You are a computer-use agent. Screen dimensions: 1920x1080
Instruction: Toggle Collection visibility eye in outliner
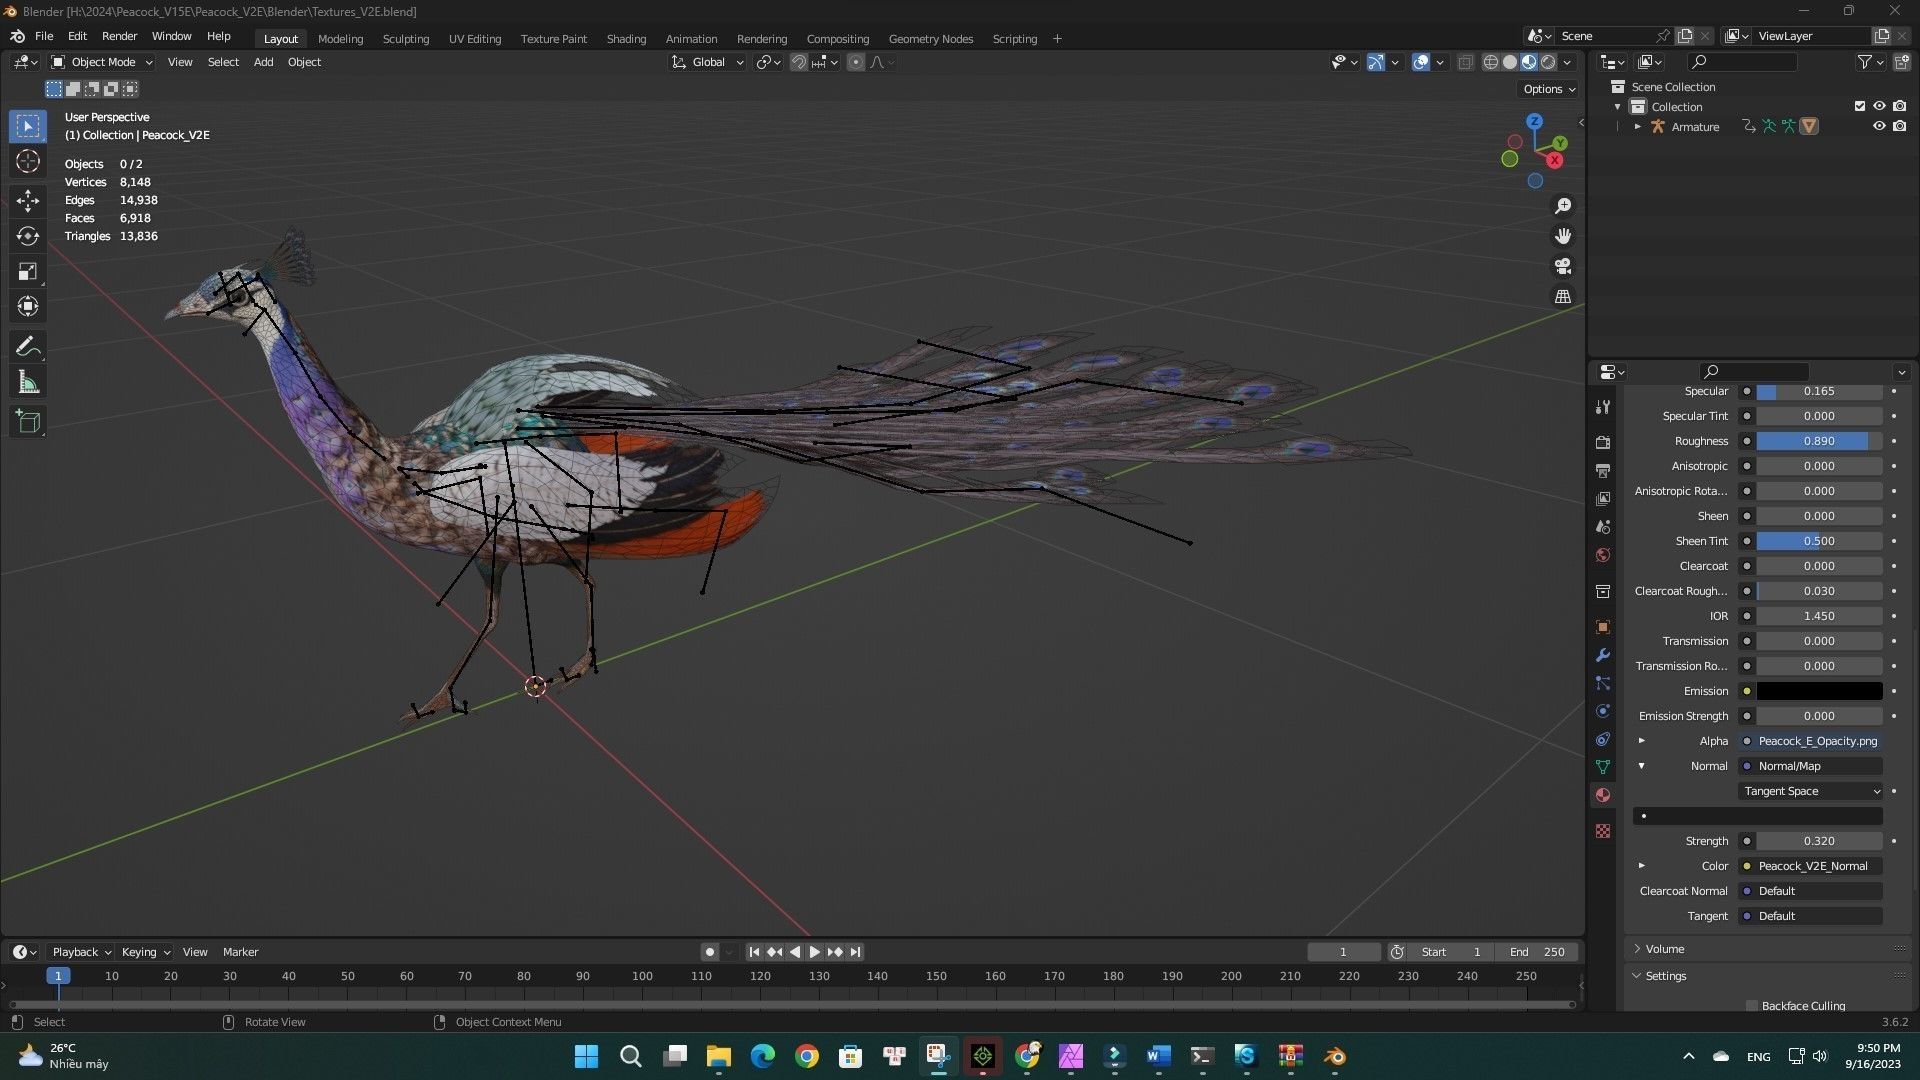1879,106
